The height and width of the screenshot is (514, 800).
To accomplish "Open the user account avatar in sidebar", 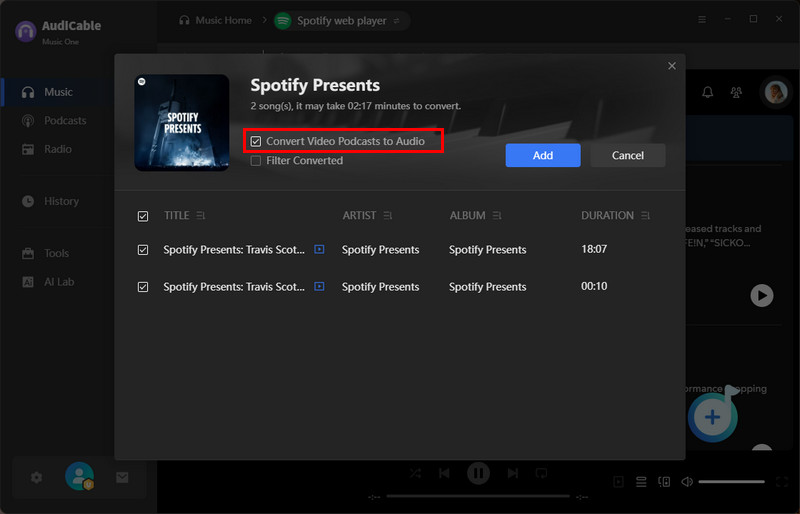I will click(80, 476).
